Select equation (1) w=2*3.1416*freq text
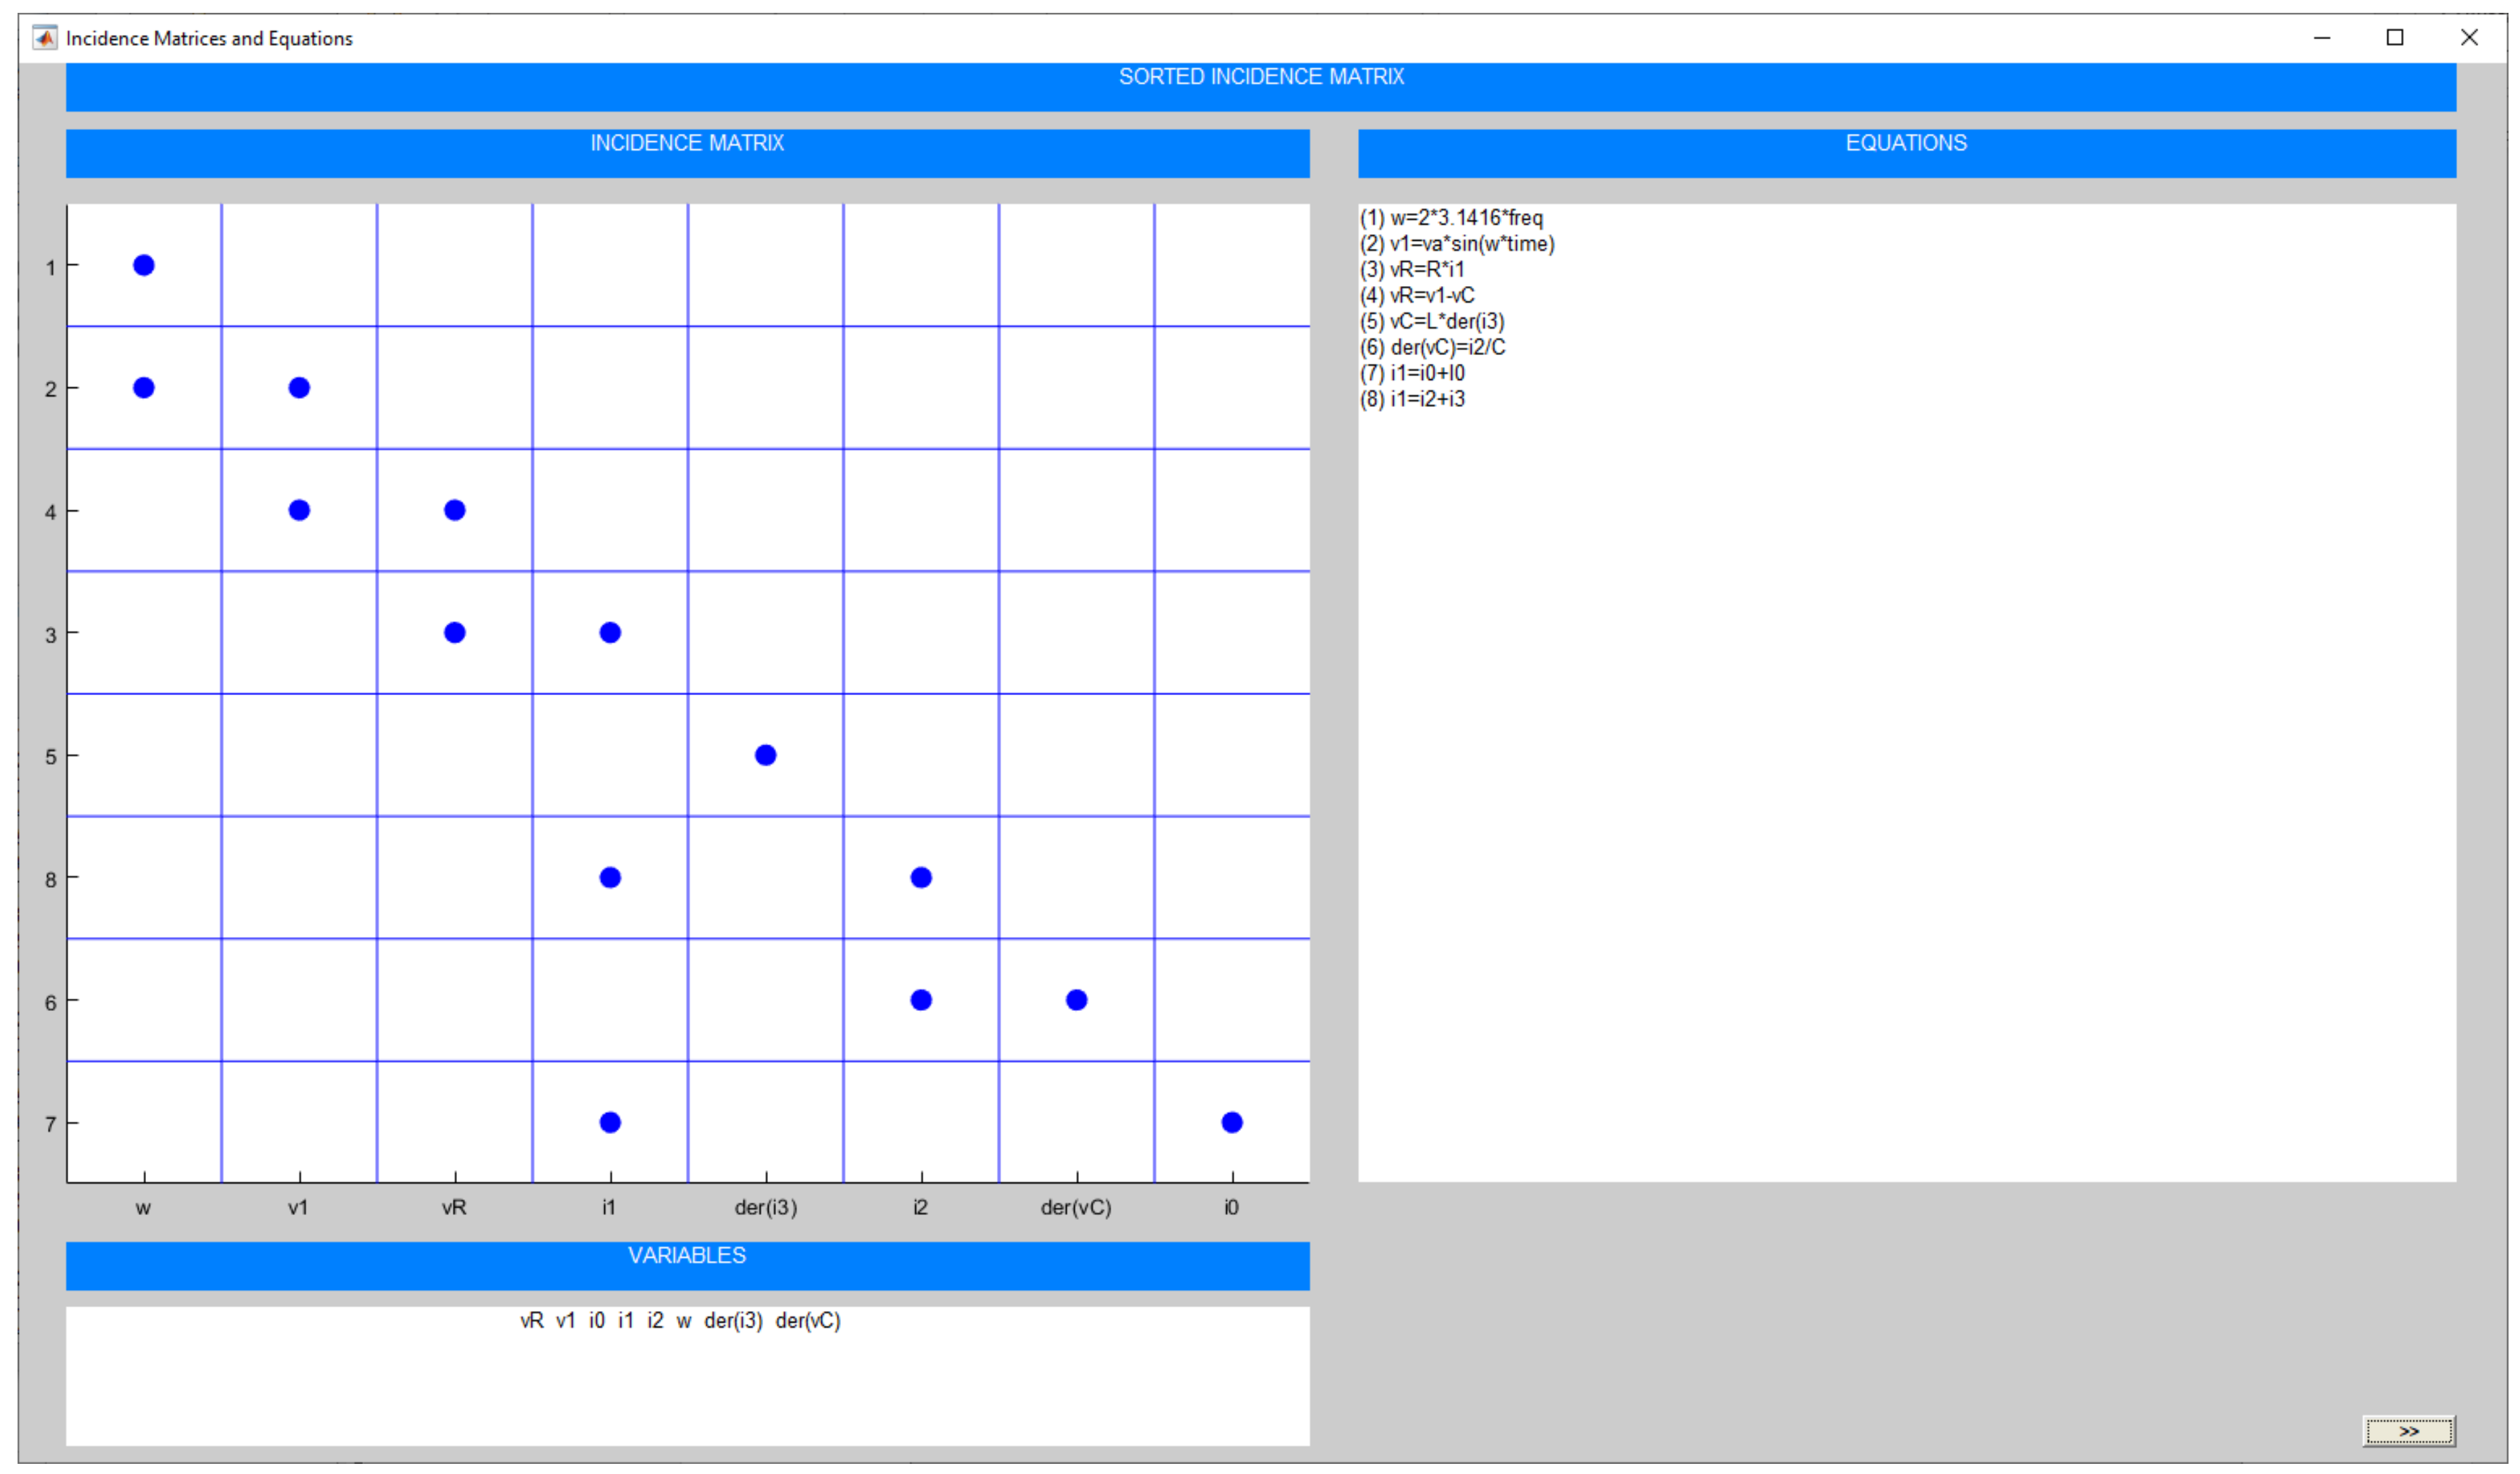Image resolution: width=2520 pixels, height=1474 pixels. click(1451, 218)
